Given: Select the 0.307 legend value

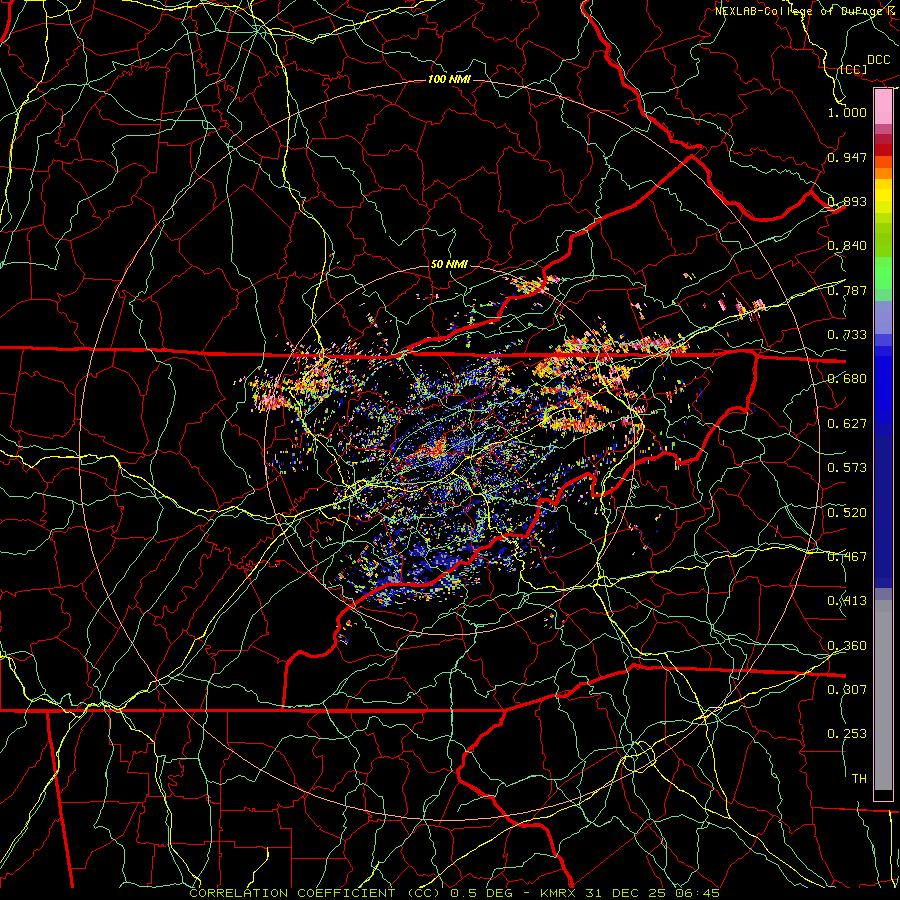Looking at the screenshot, I should point(847,690).
